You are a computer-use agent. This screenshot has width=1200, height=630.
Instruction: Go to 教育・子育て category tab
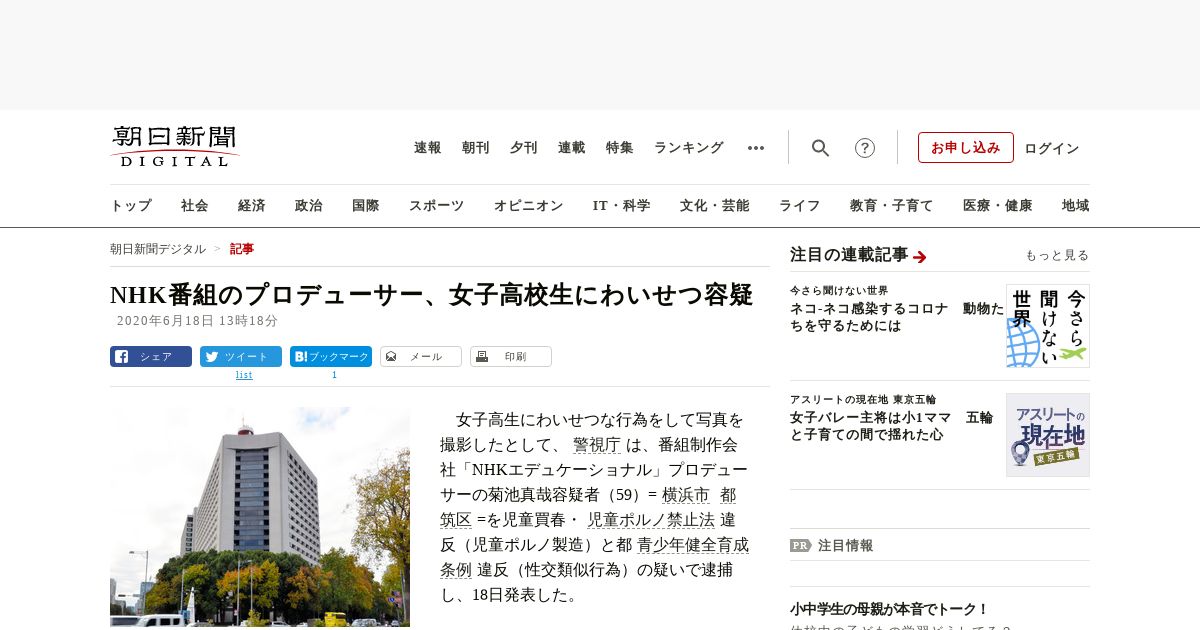(892, 206)
